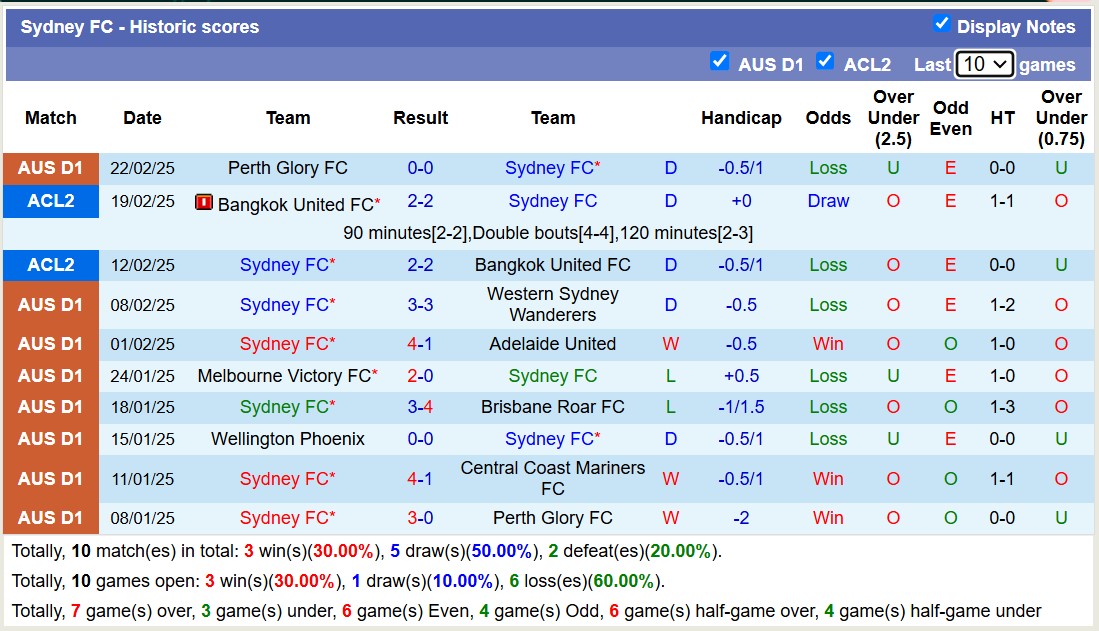Click the Perth Glory FC team link

(286, 168)
